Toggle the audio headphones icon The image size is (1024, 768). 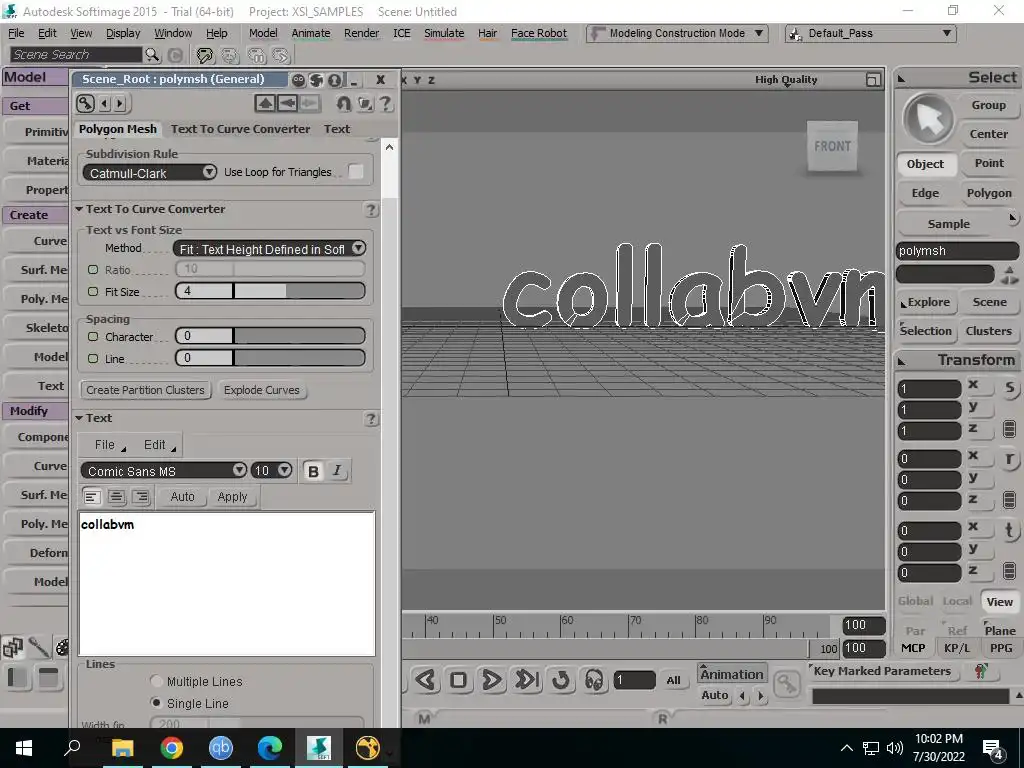pyautogui.click(x=594, y=680)
